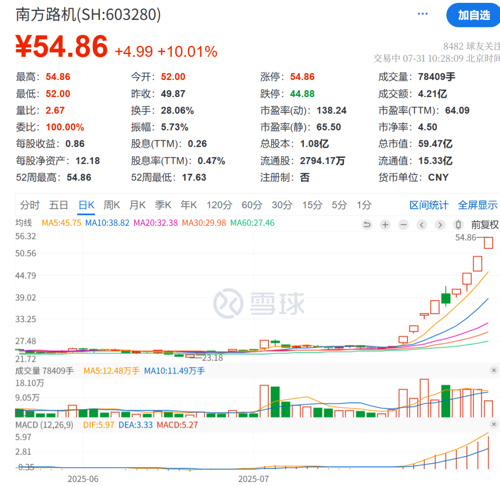500x486 pixels.
Task: Click the MA20:32.38 moving average label
Action: tap(156, 223)
